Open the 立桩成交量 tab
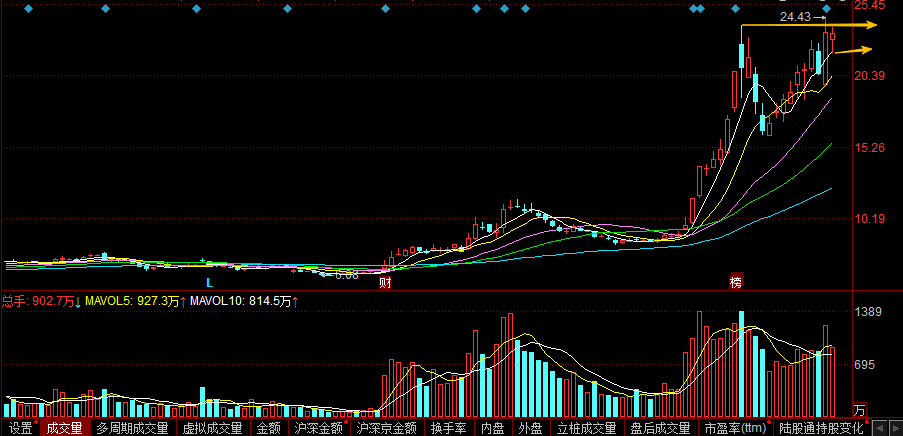903x436 pixels. click(587, 428)
